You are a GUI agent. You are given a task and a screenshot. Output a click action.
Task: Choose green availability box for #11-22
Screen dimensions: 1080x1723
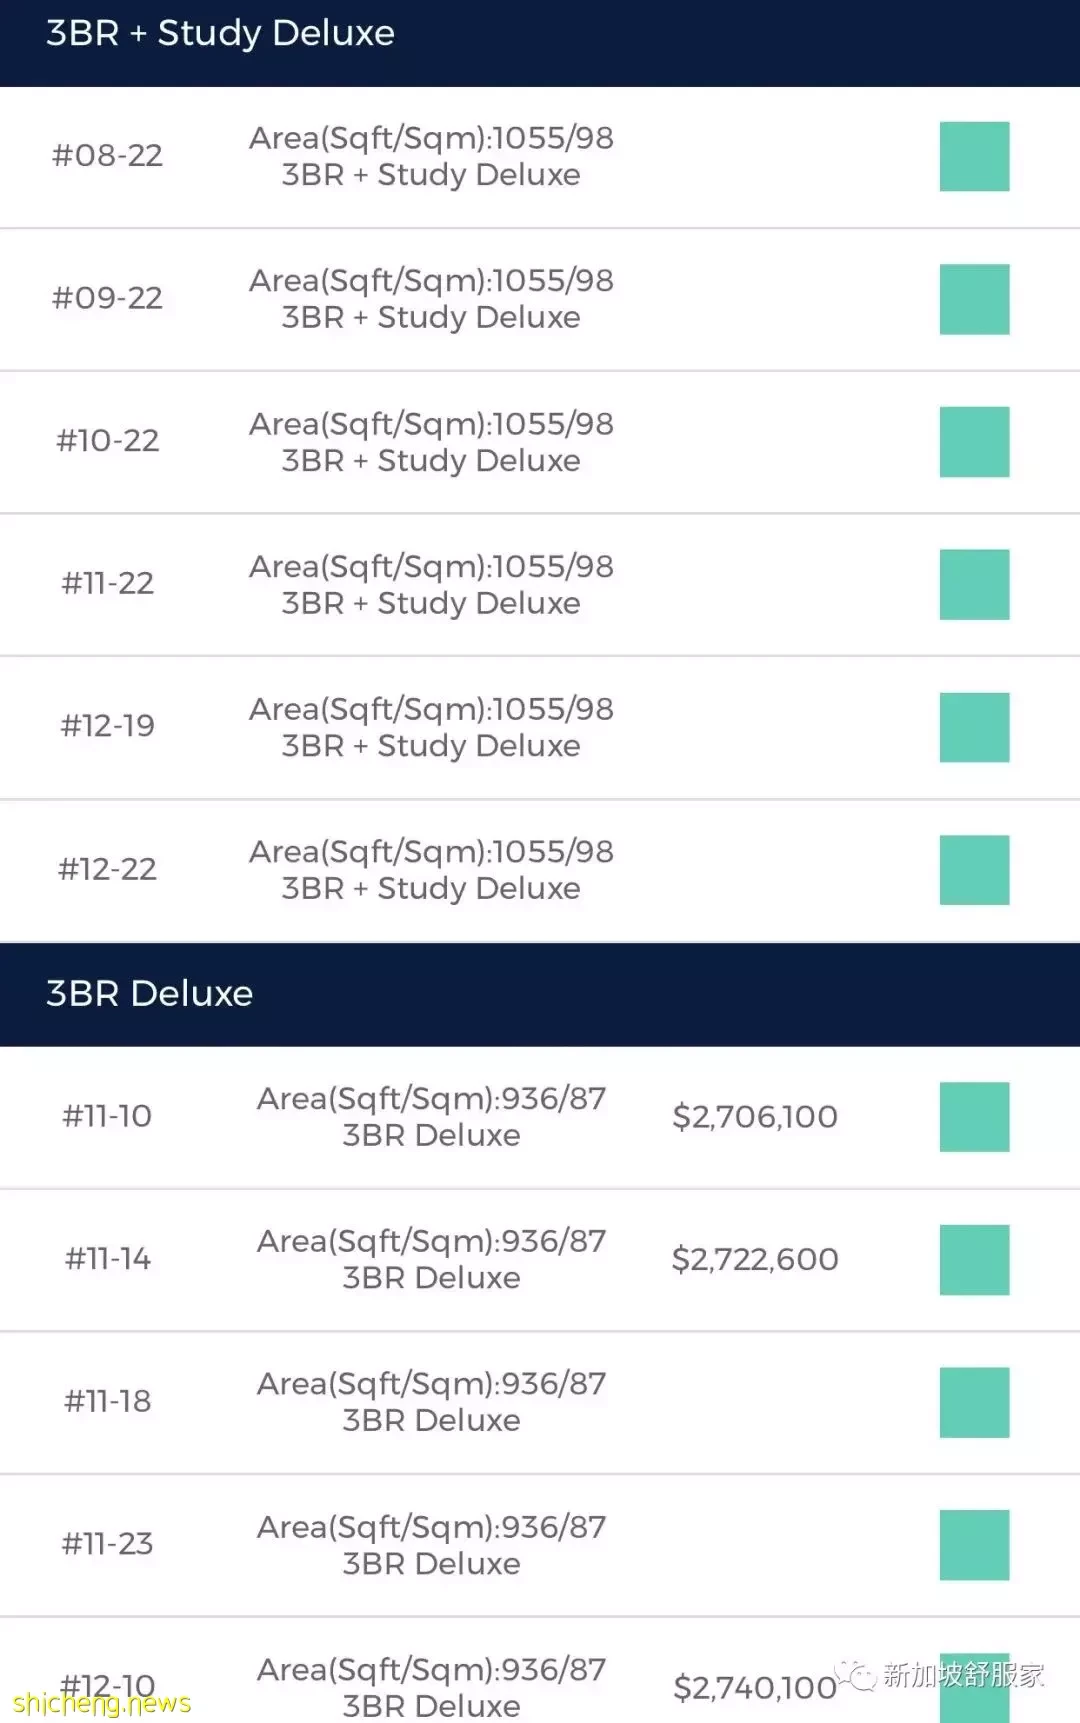pos(974,584)
